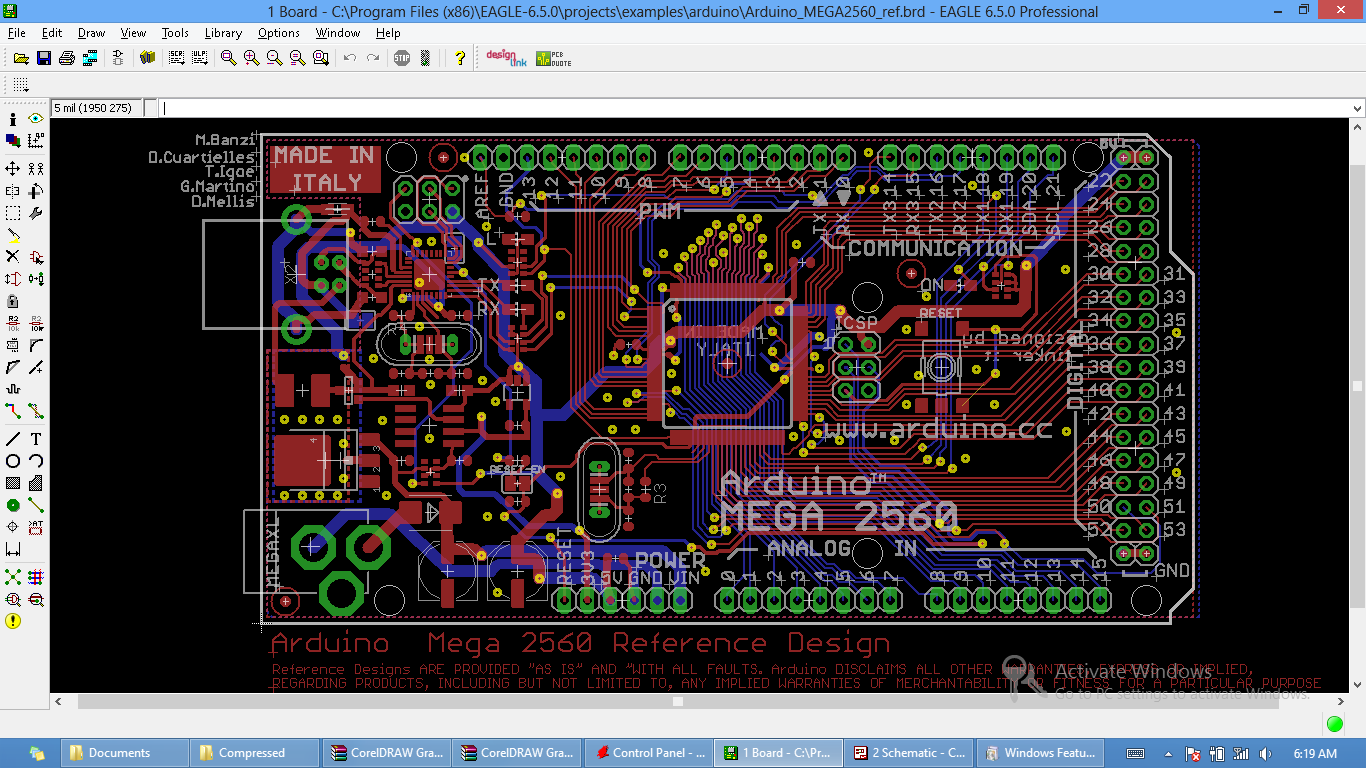Select the Dimension tool
The height and width of the screenshot is (768, 1366).
[13, 549]
